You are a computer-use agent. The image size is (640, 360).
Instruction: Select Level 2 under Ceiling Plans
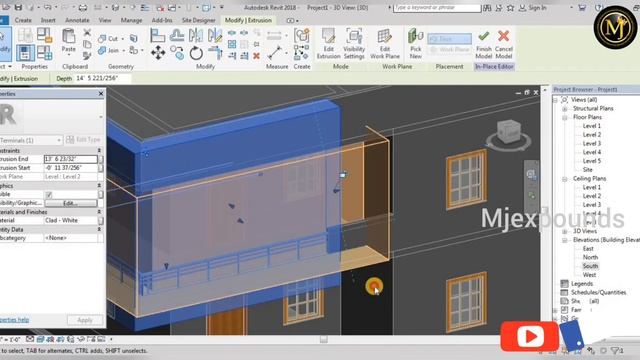coord(591,196)
